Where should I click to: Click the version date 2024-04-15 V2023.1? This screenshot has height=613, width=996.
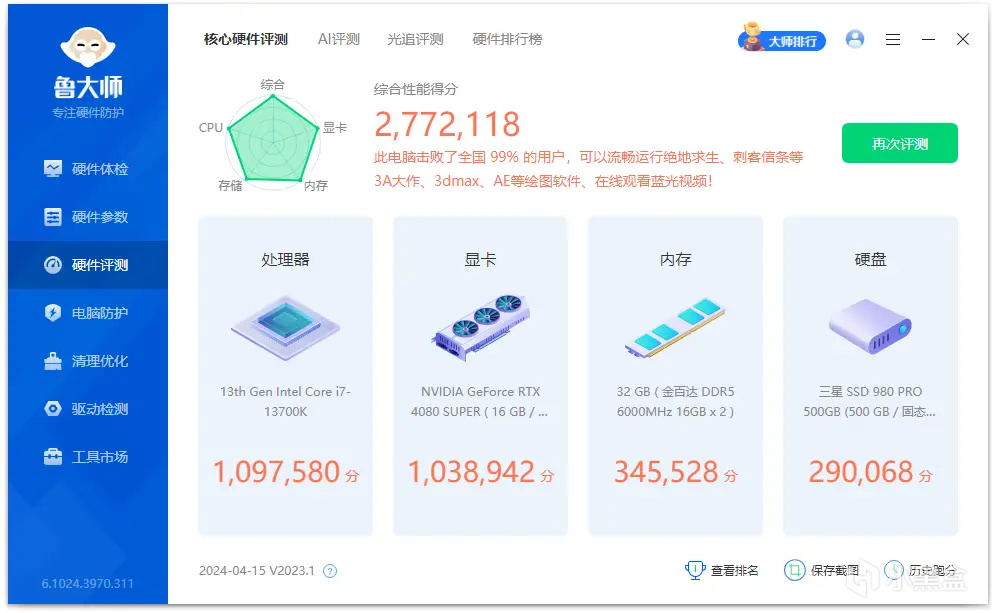[x=257, y=571]
